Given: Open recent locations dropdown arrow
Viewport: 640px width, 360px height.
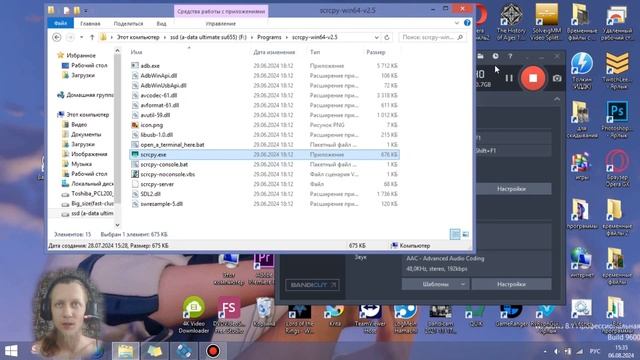Looking at the screenshot, I should [81, 37].
